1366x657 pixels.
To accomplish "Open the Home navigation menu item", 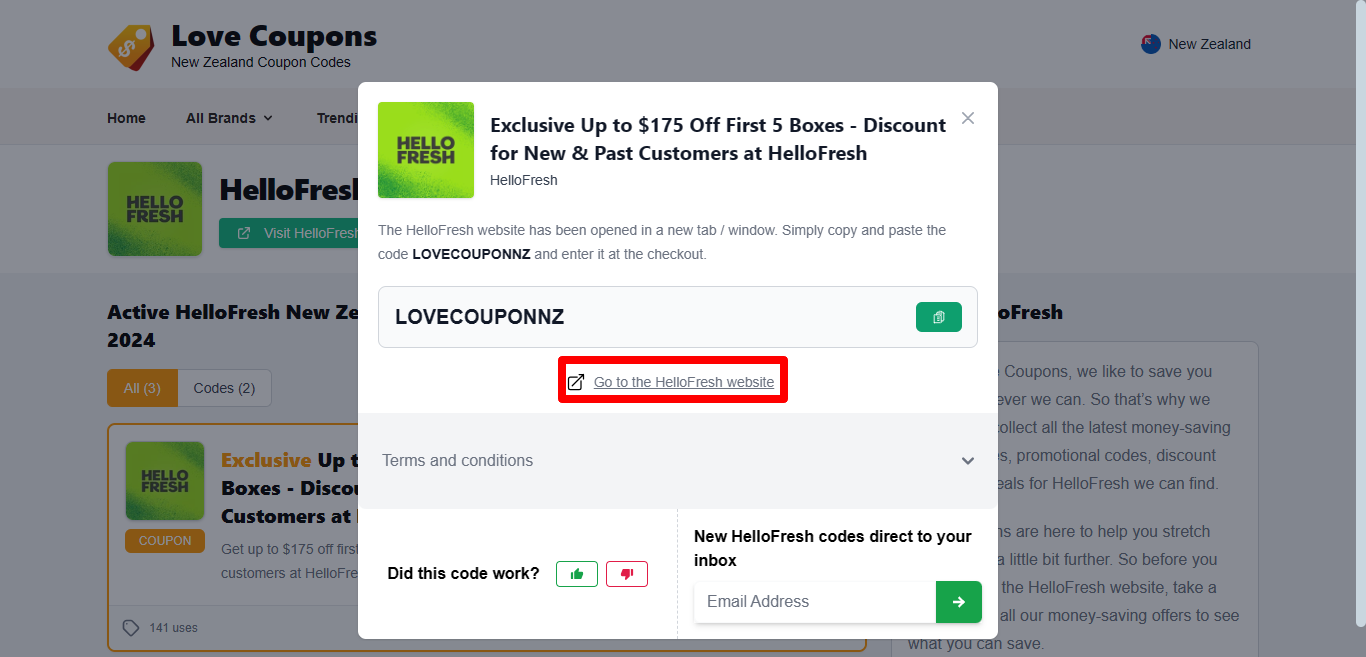I will pyautogui.click(x=126, y=117).
